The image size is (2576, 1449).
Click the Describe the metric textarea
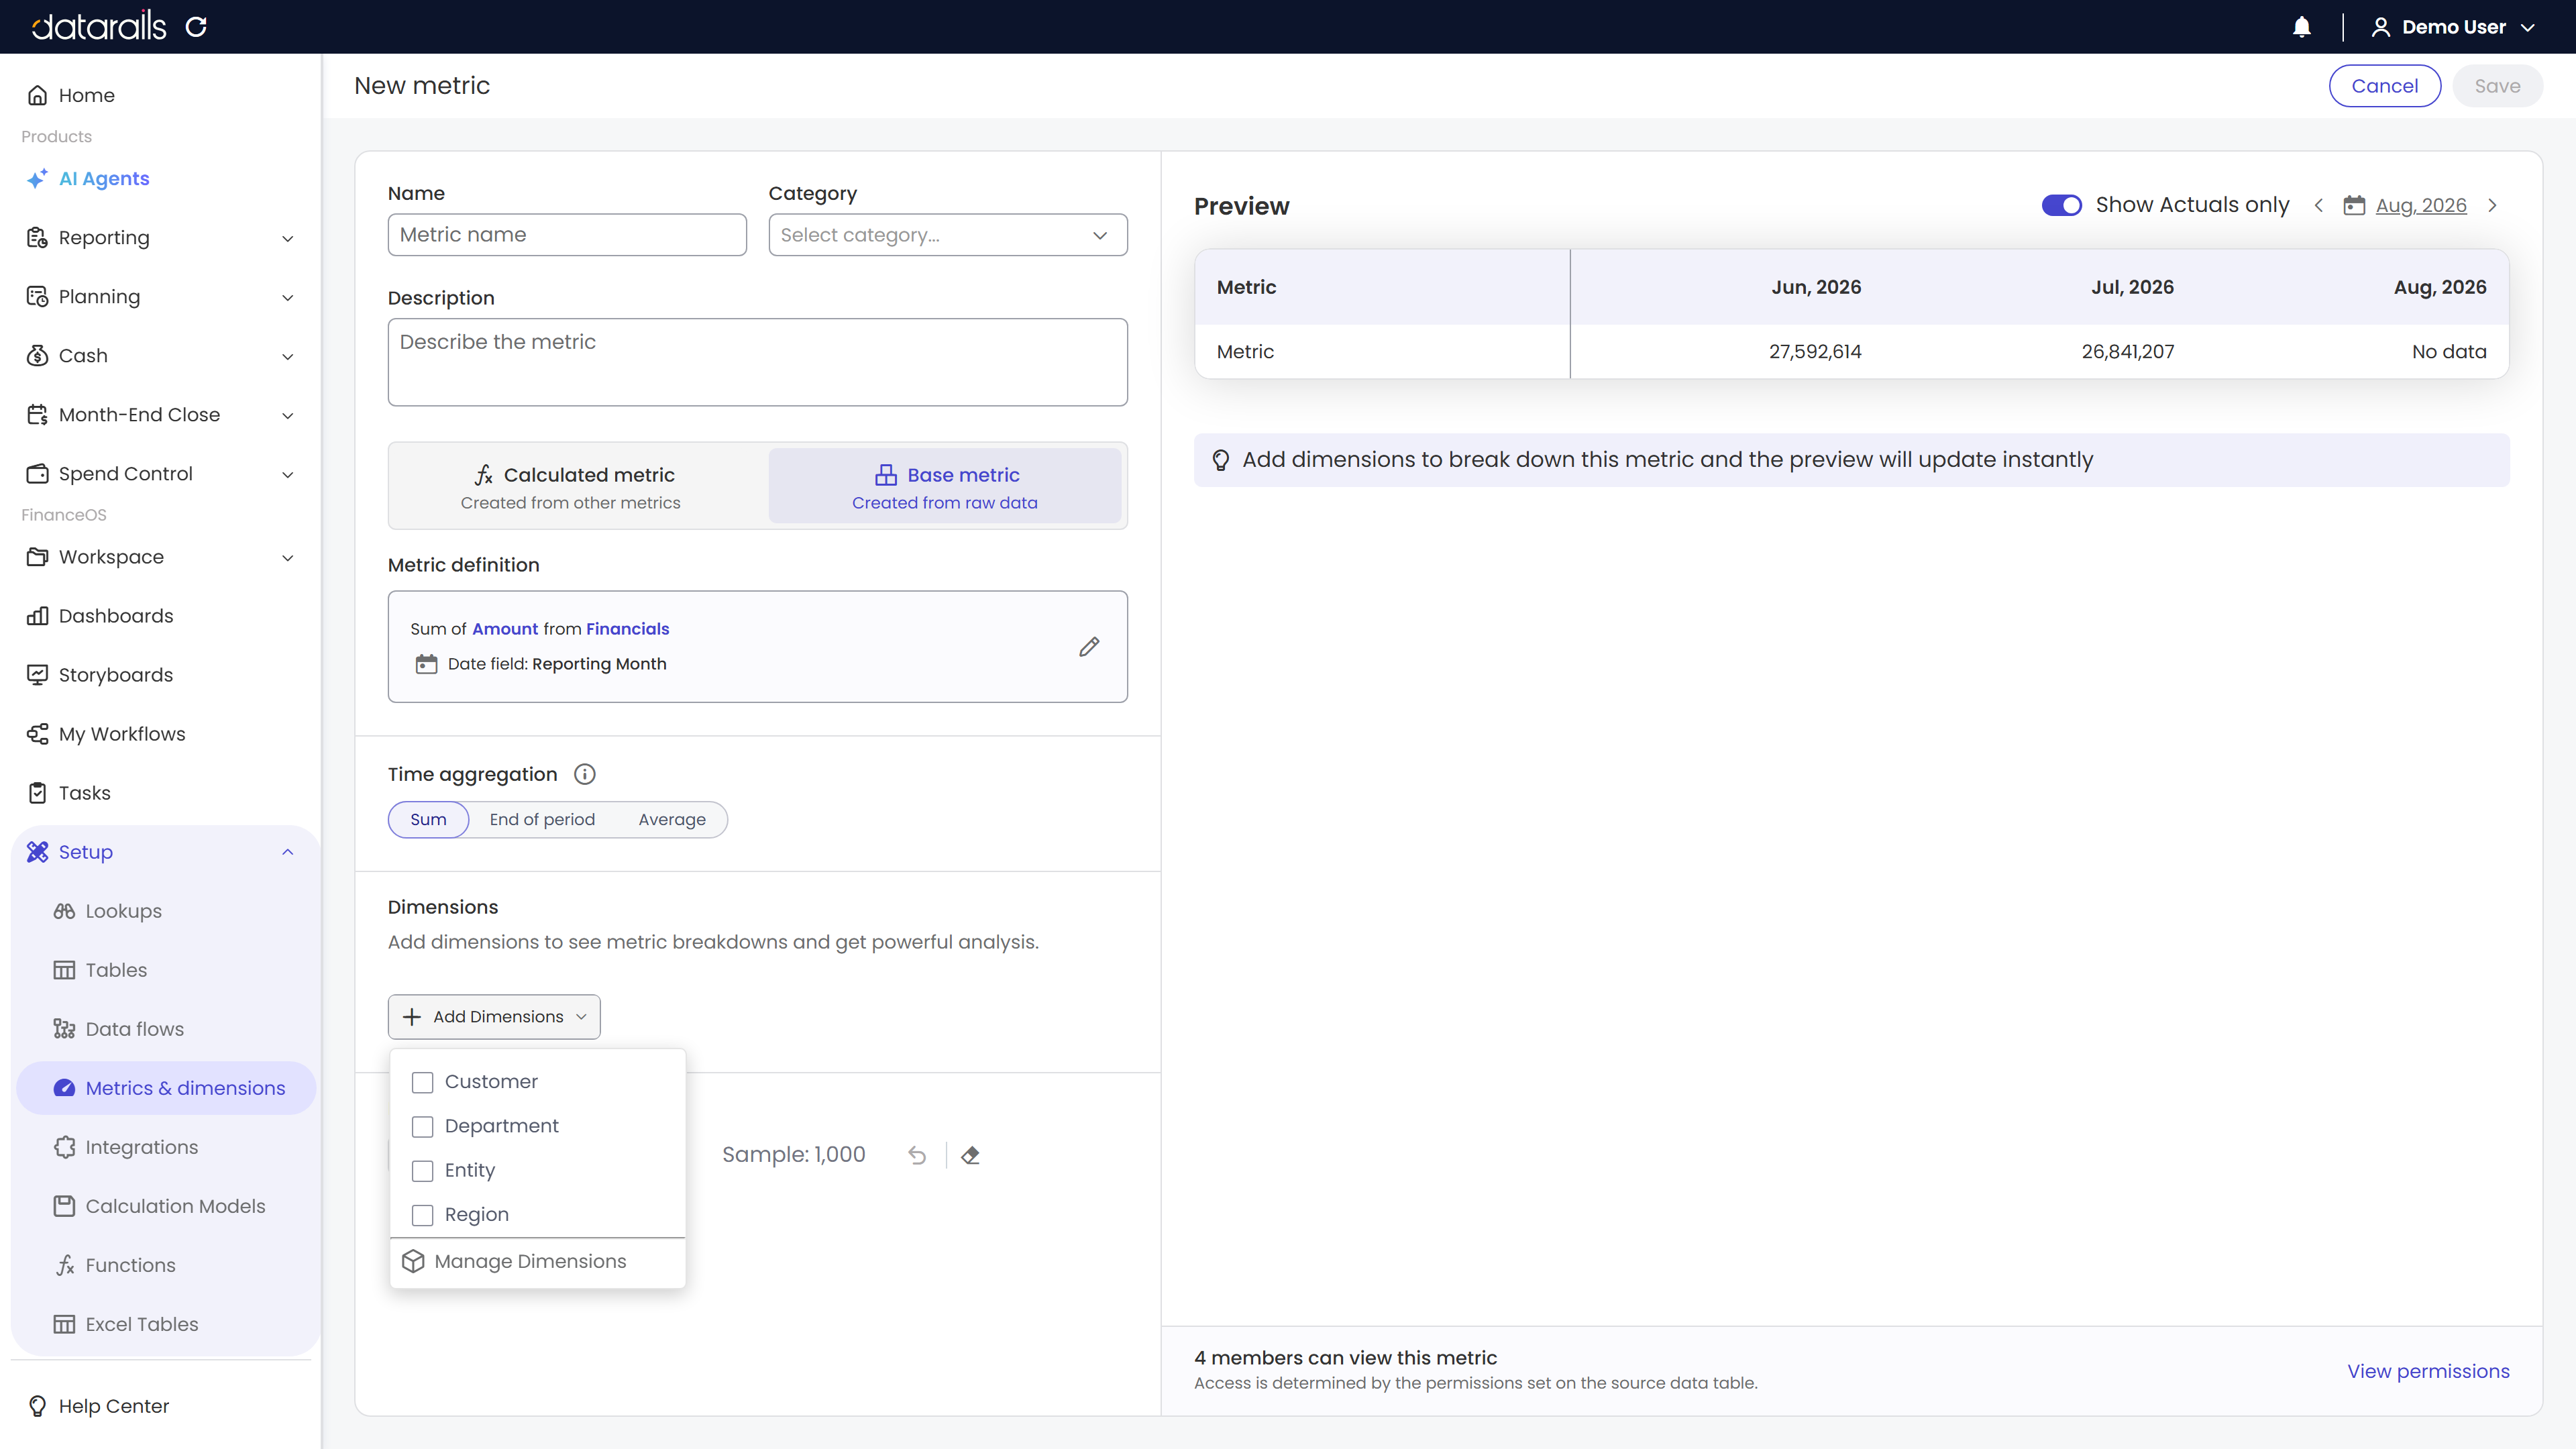pyautogui.click(x=757, y=362)
